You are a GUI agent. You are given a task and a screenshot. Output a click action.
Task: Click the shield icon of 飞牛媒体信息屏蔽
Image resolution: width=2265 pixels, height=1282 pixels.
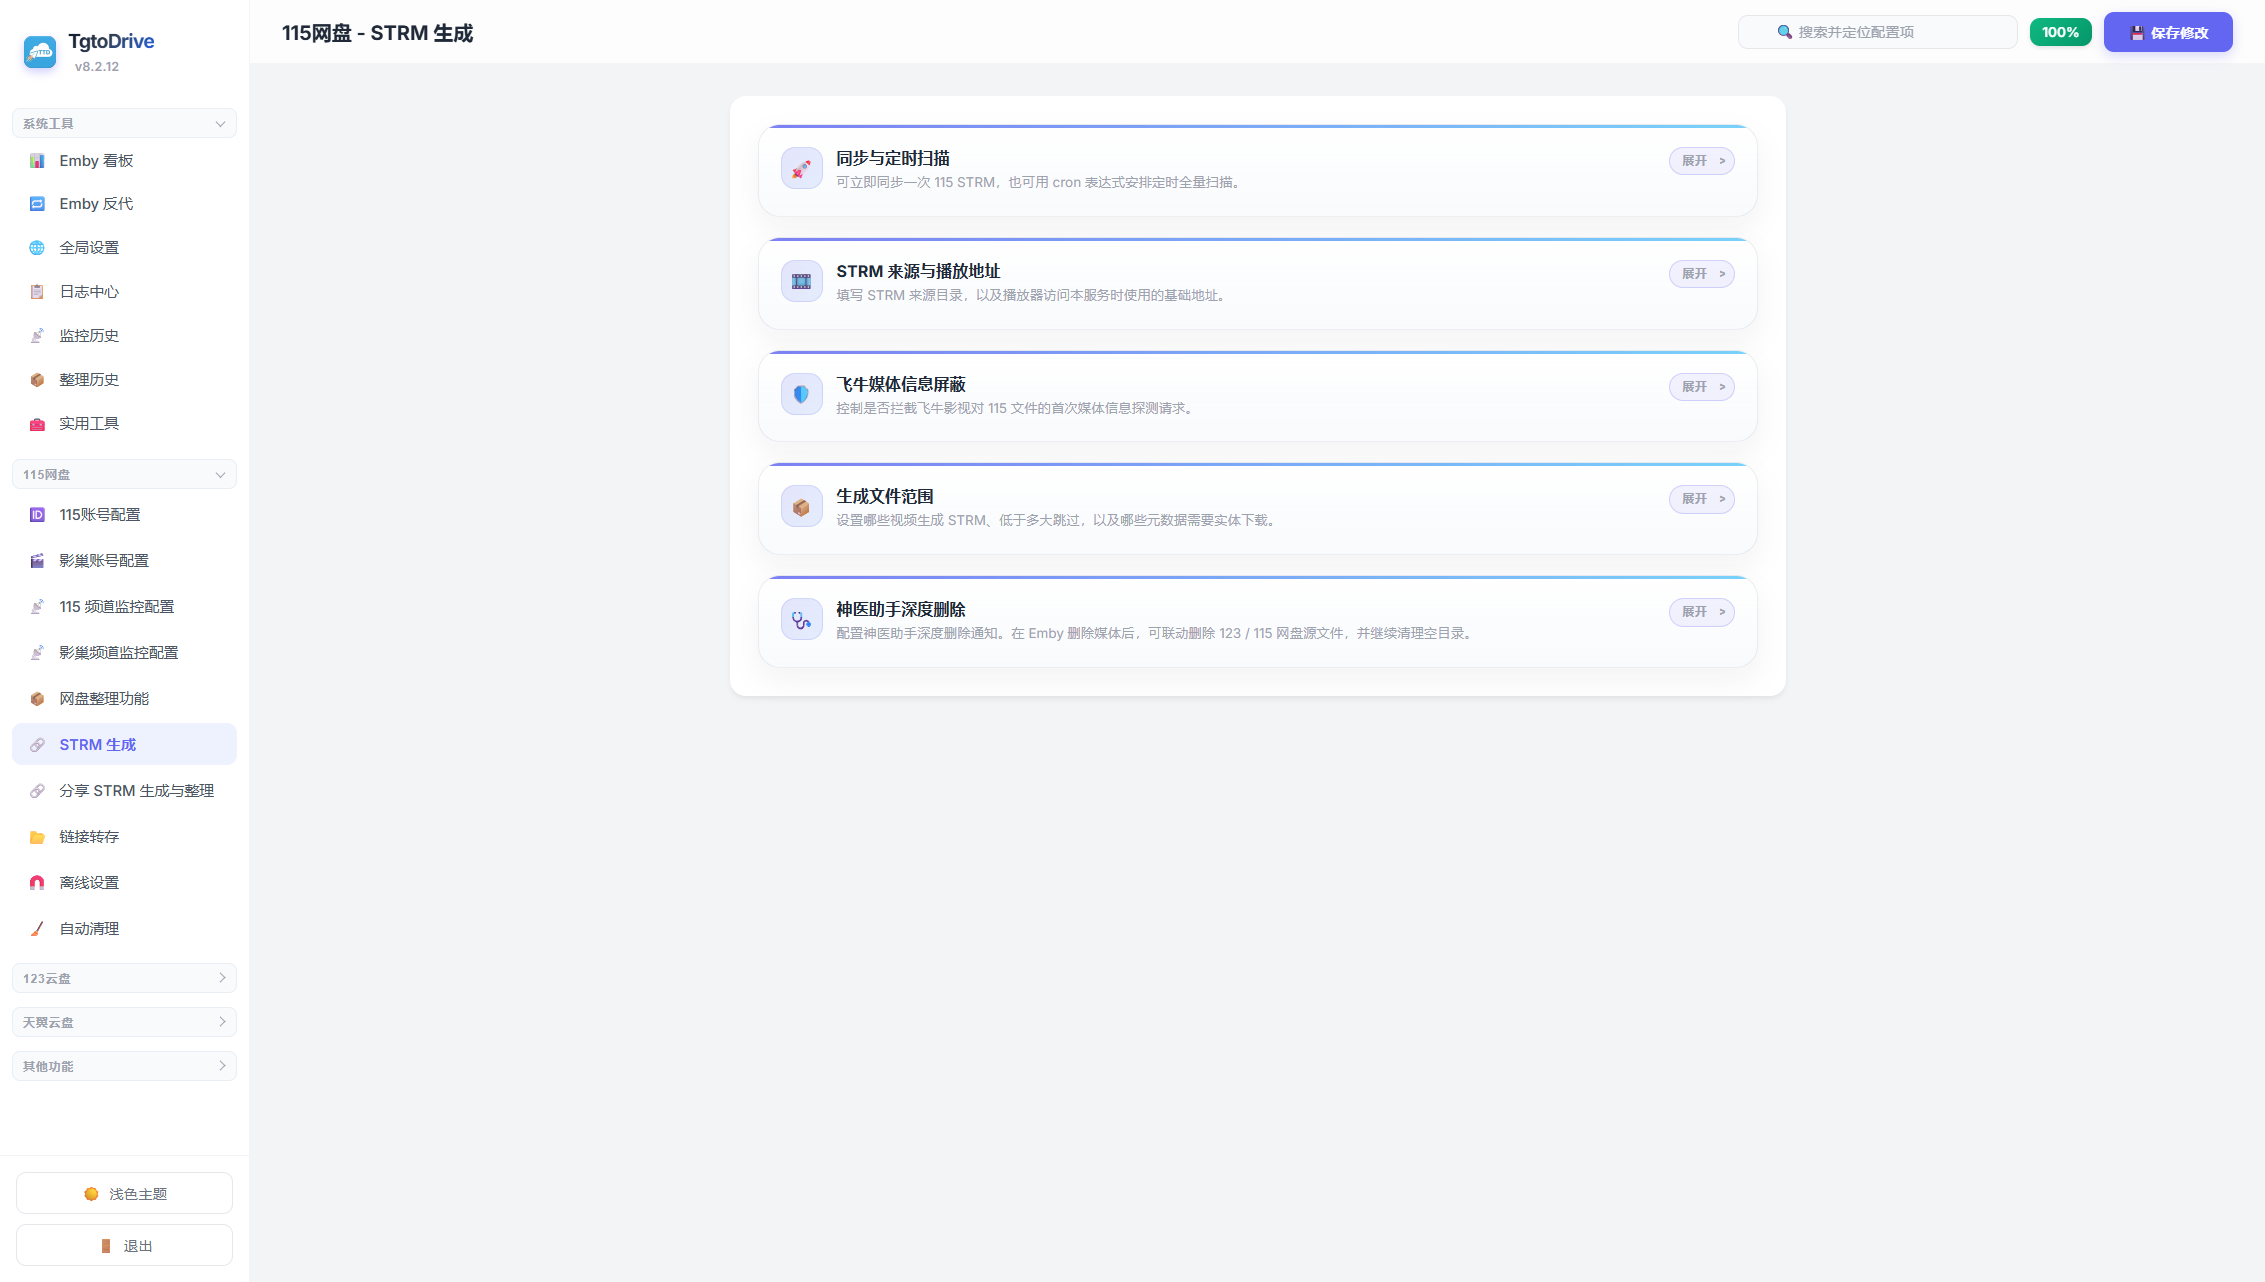pyautogui.click(x=801, y=395)
